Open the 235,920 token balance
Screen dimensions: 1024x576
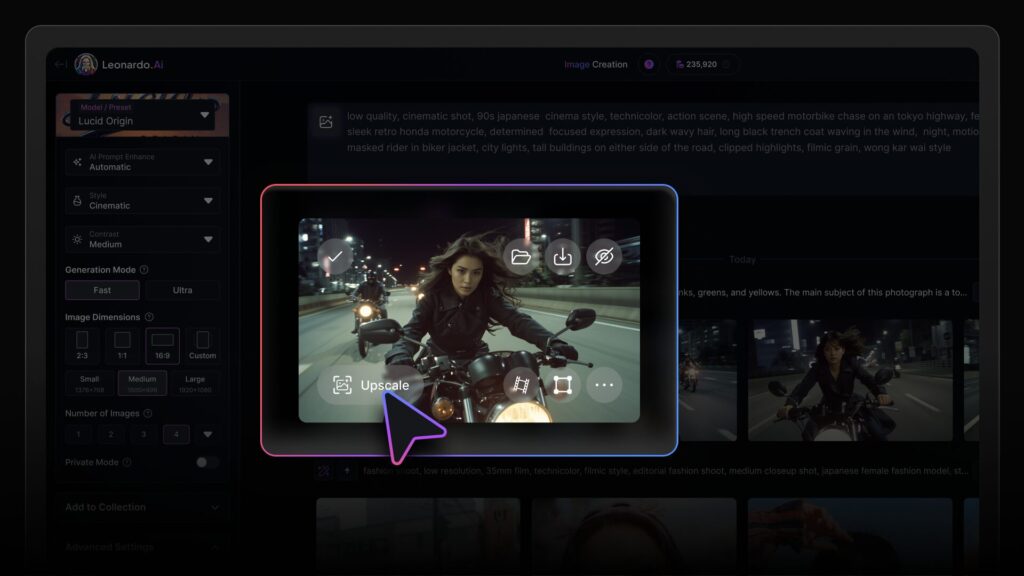tap(702, 64)
